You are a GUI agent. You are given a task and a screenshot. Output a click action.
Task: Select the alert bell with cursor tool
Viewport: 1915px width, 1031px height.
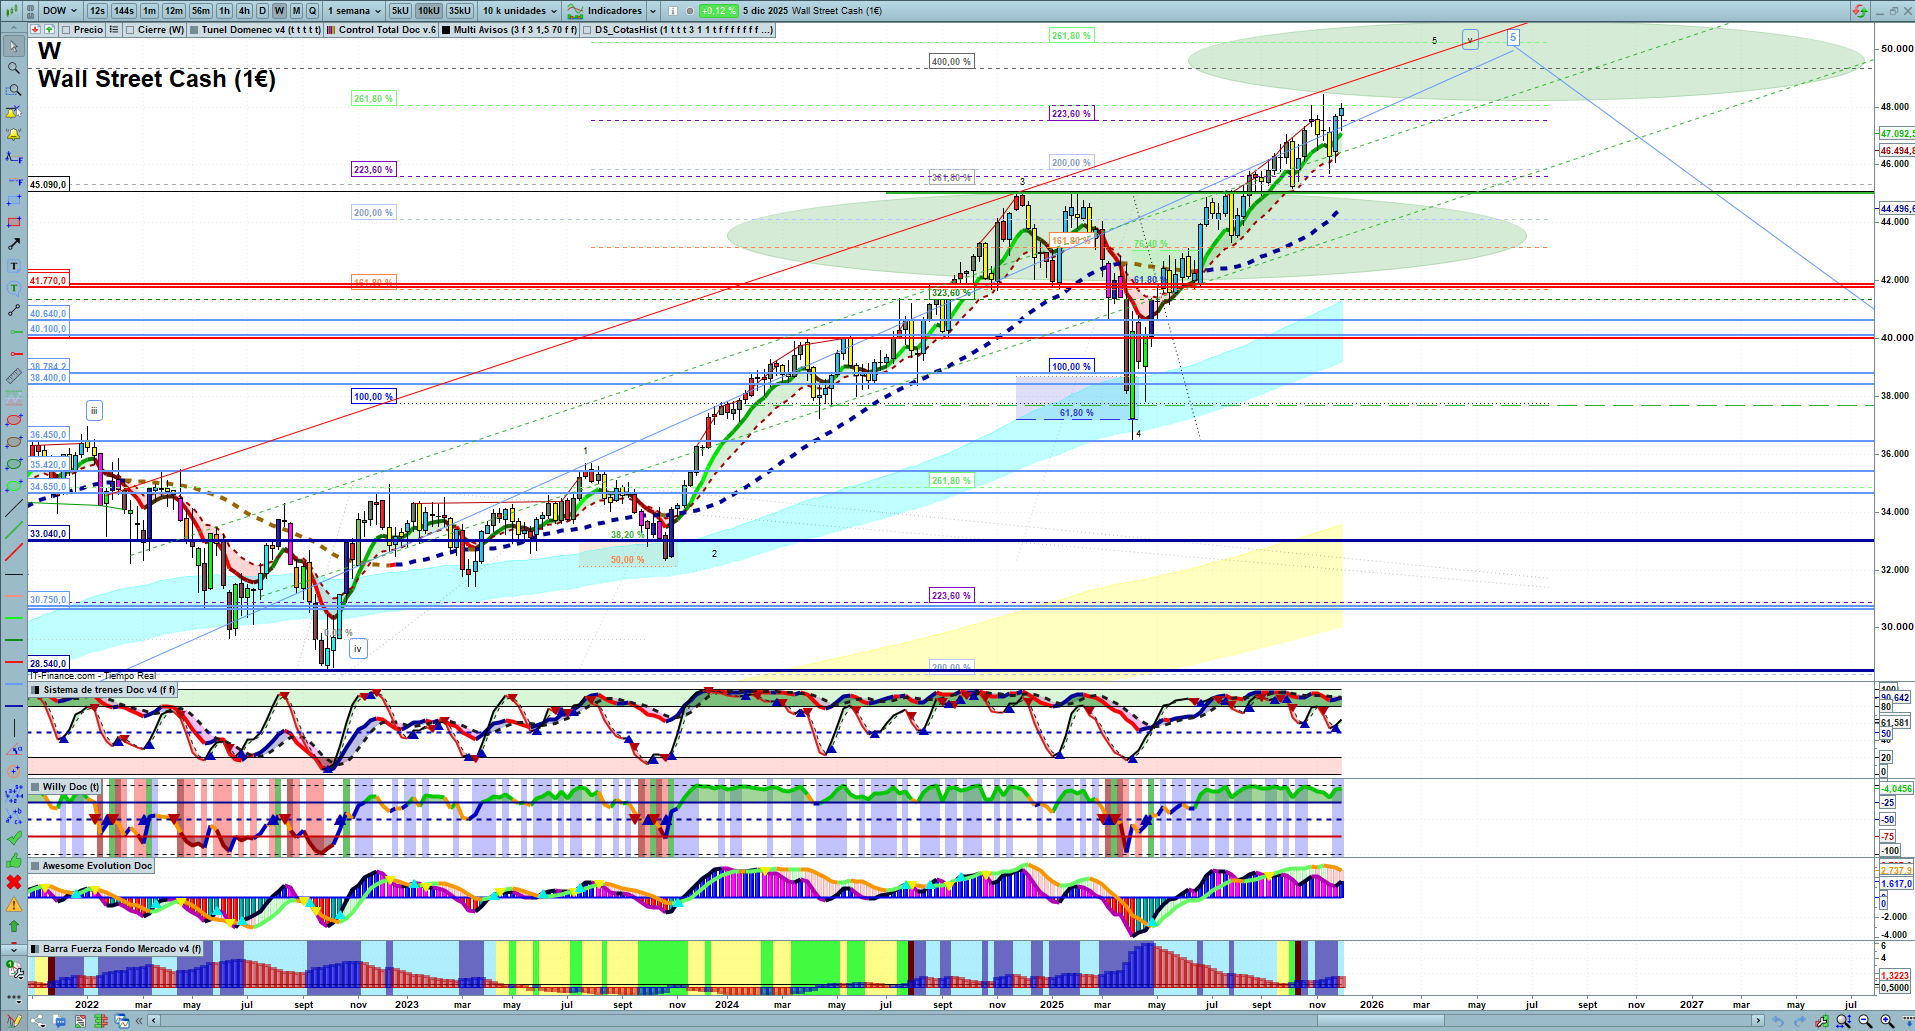[x=14, y=112]
